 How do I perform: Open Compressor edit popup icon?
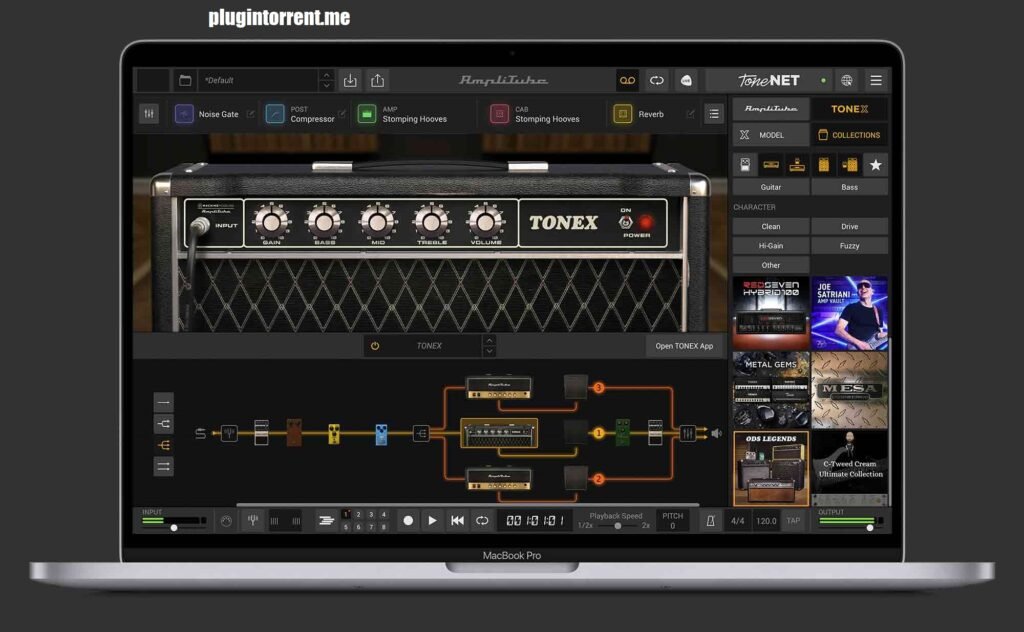(342, 114)
